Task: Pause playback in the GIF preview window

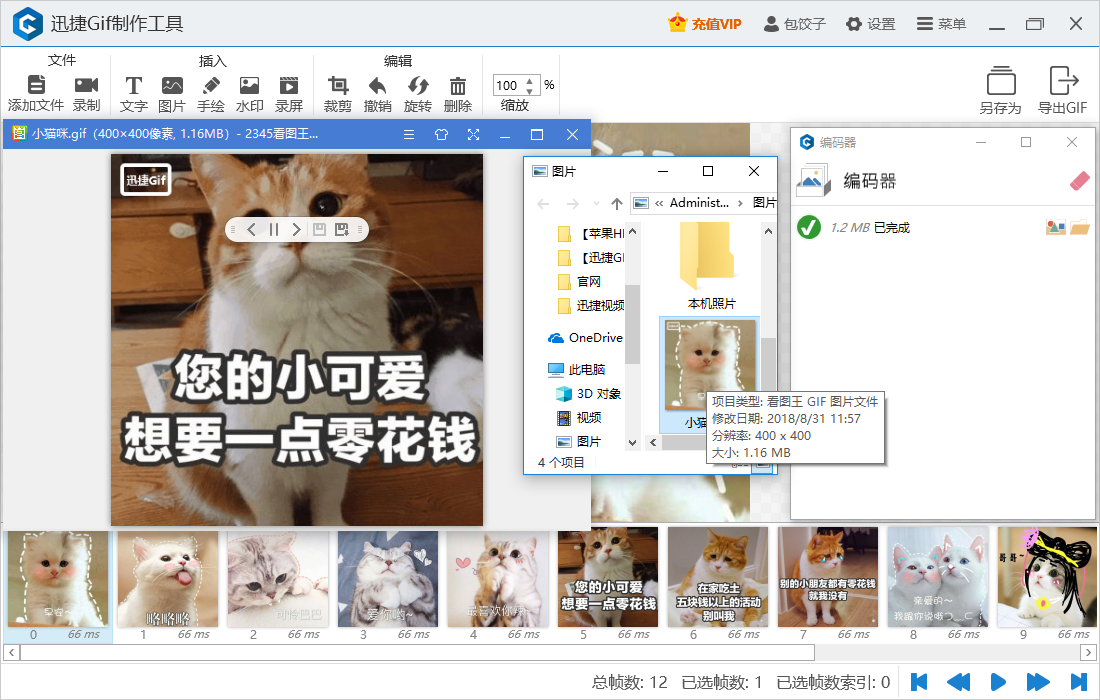Action: [274, 229]
